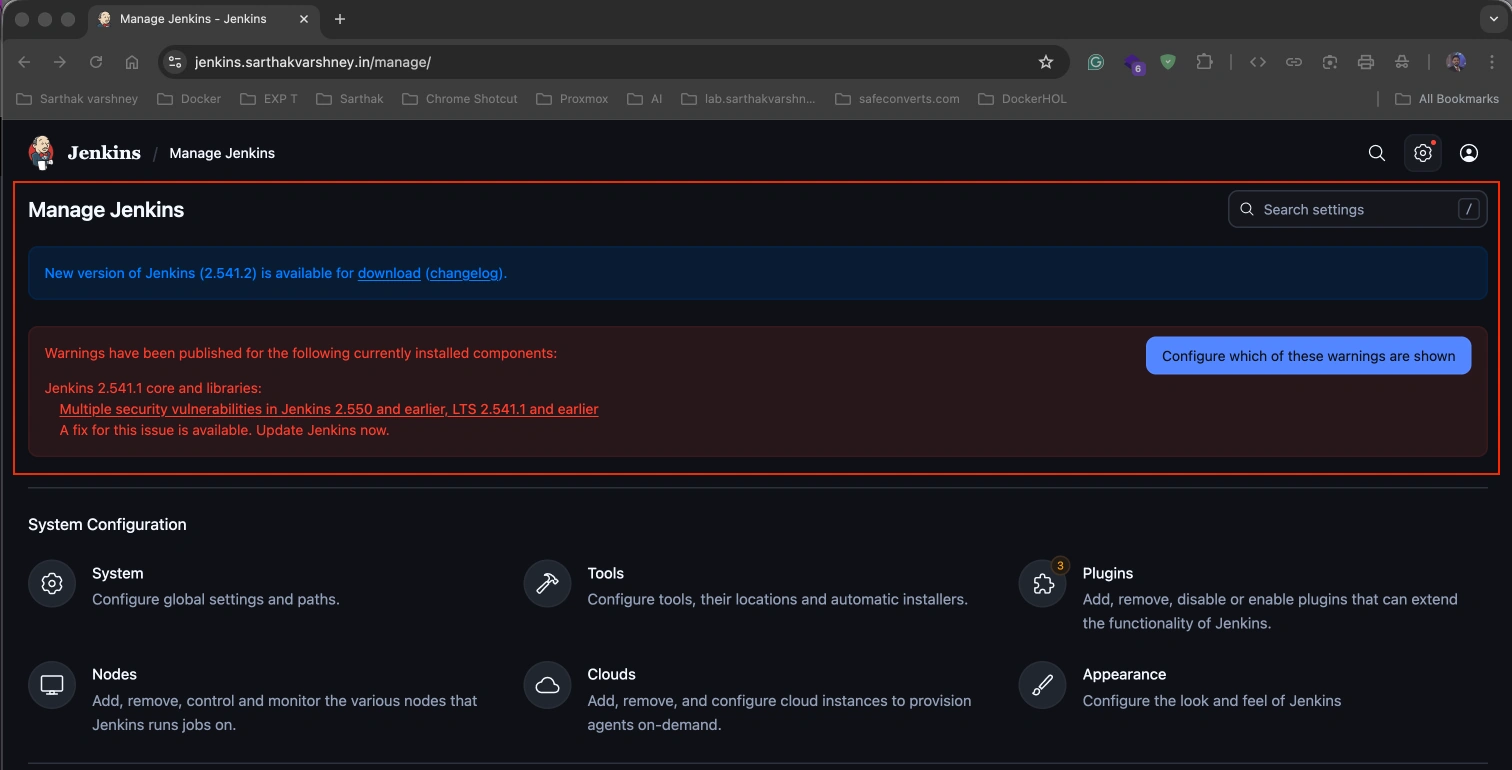Screen dimensions: 1512x770
Task: Click the Manage Jenkins breadcrumb
Action: pyautogui.click(x=222, y=153)
